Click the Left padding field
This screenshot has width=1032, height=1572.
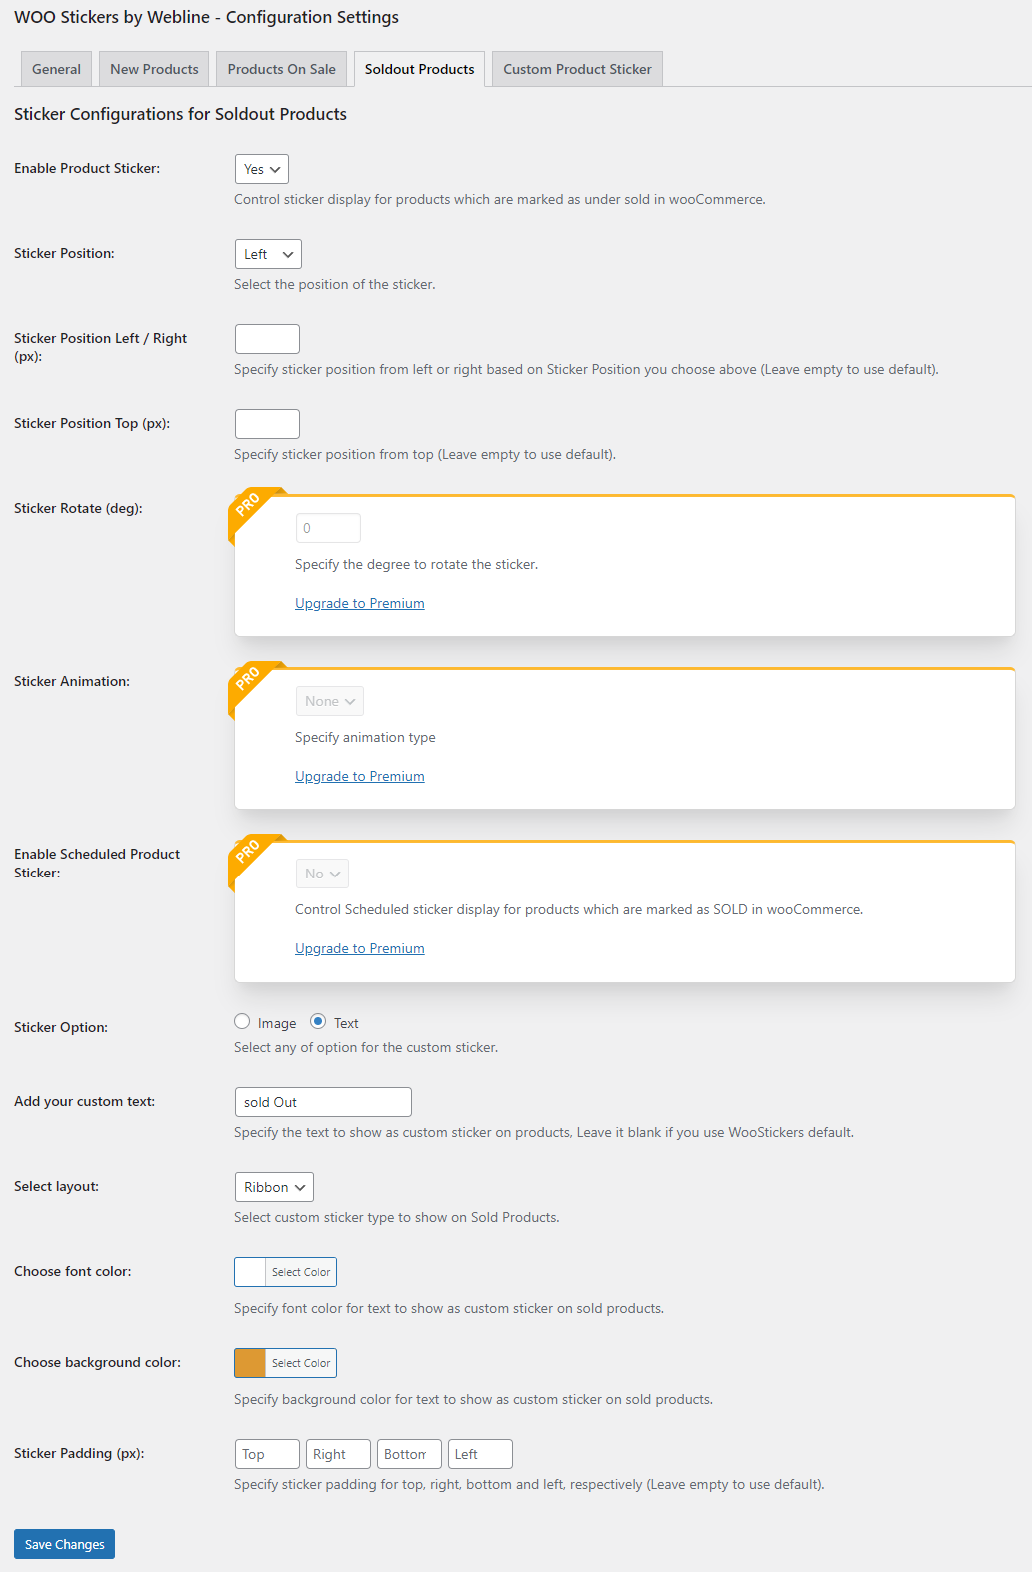tap(480, 1454)
